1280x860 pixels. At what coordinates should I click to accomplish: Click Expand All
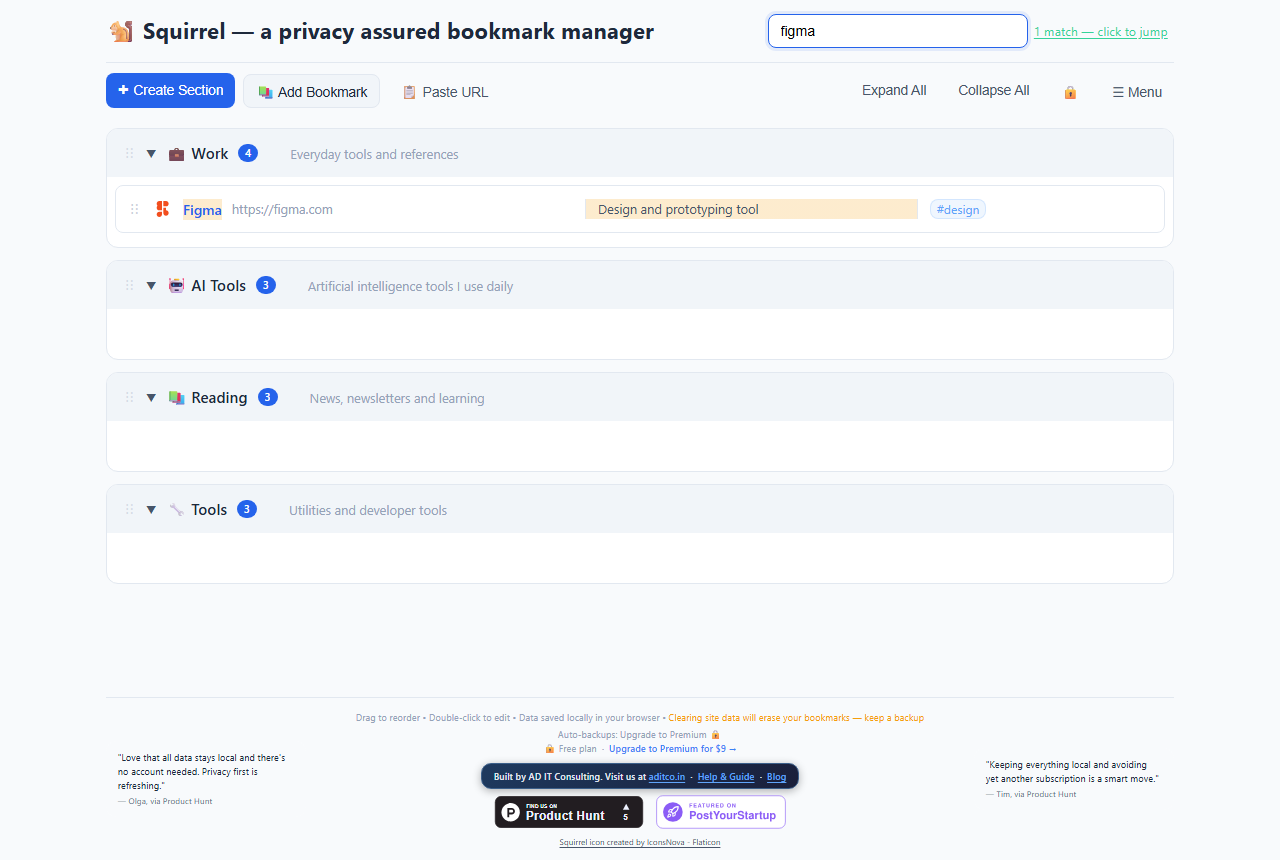coord(894,90)
